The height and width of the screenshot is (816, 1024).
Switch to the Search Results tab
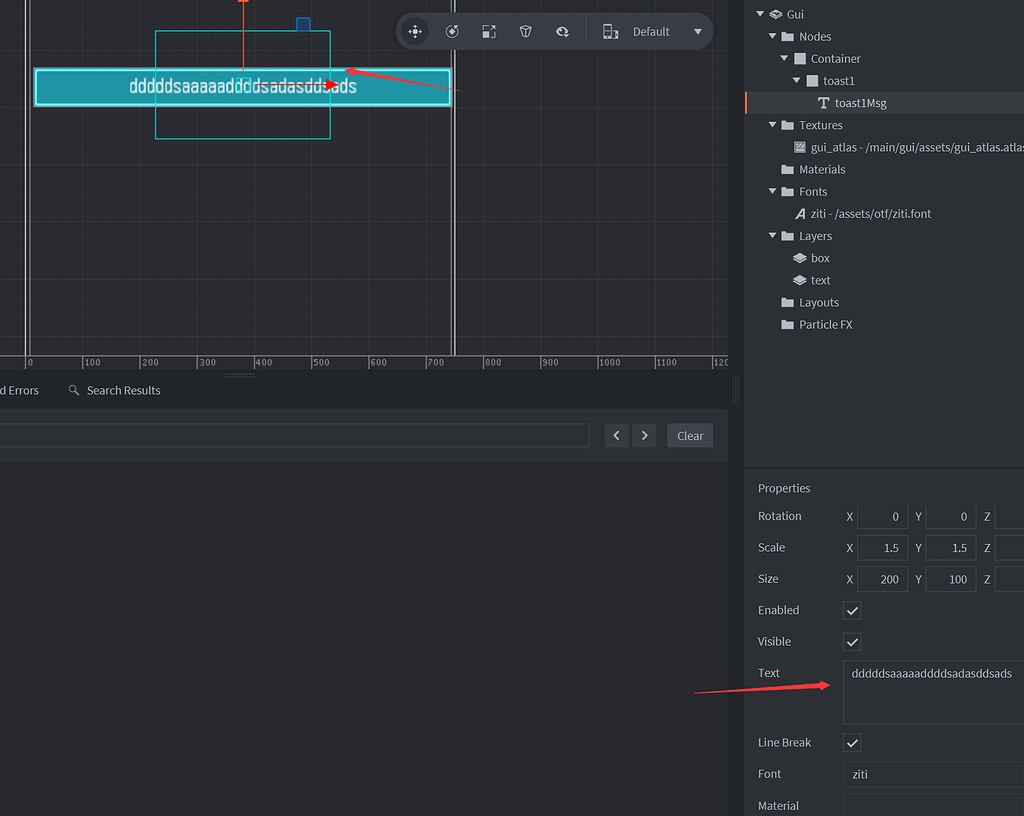123,390
